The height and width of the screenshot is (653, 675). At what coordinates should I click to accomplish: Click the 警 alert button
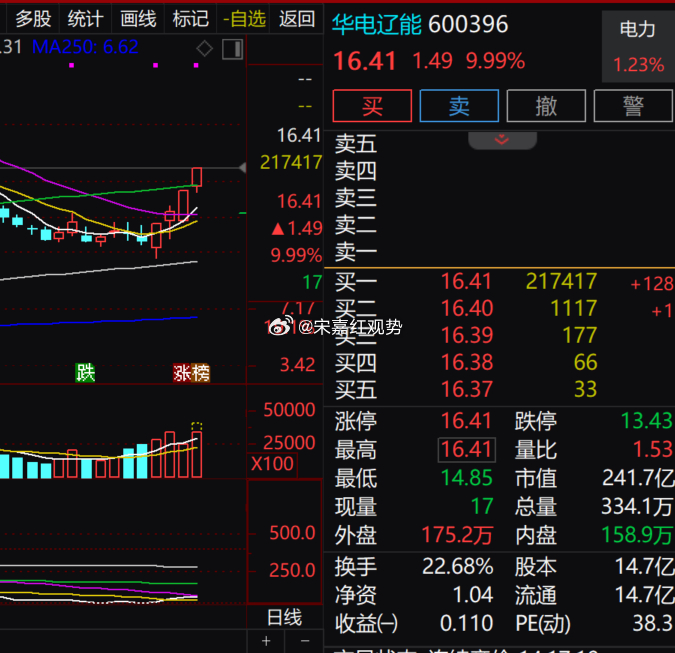click(x=633, y=106)
